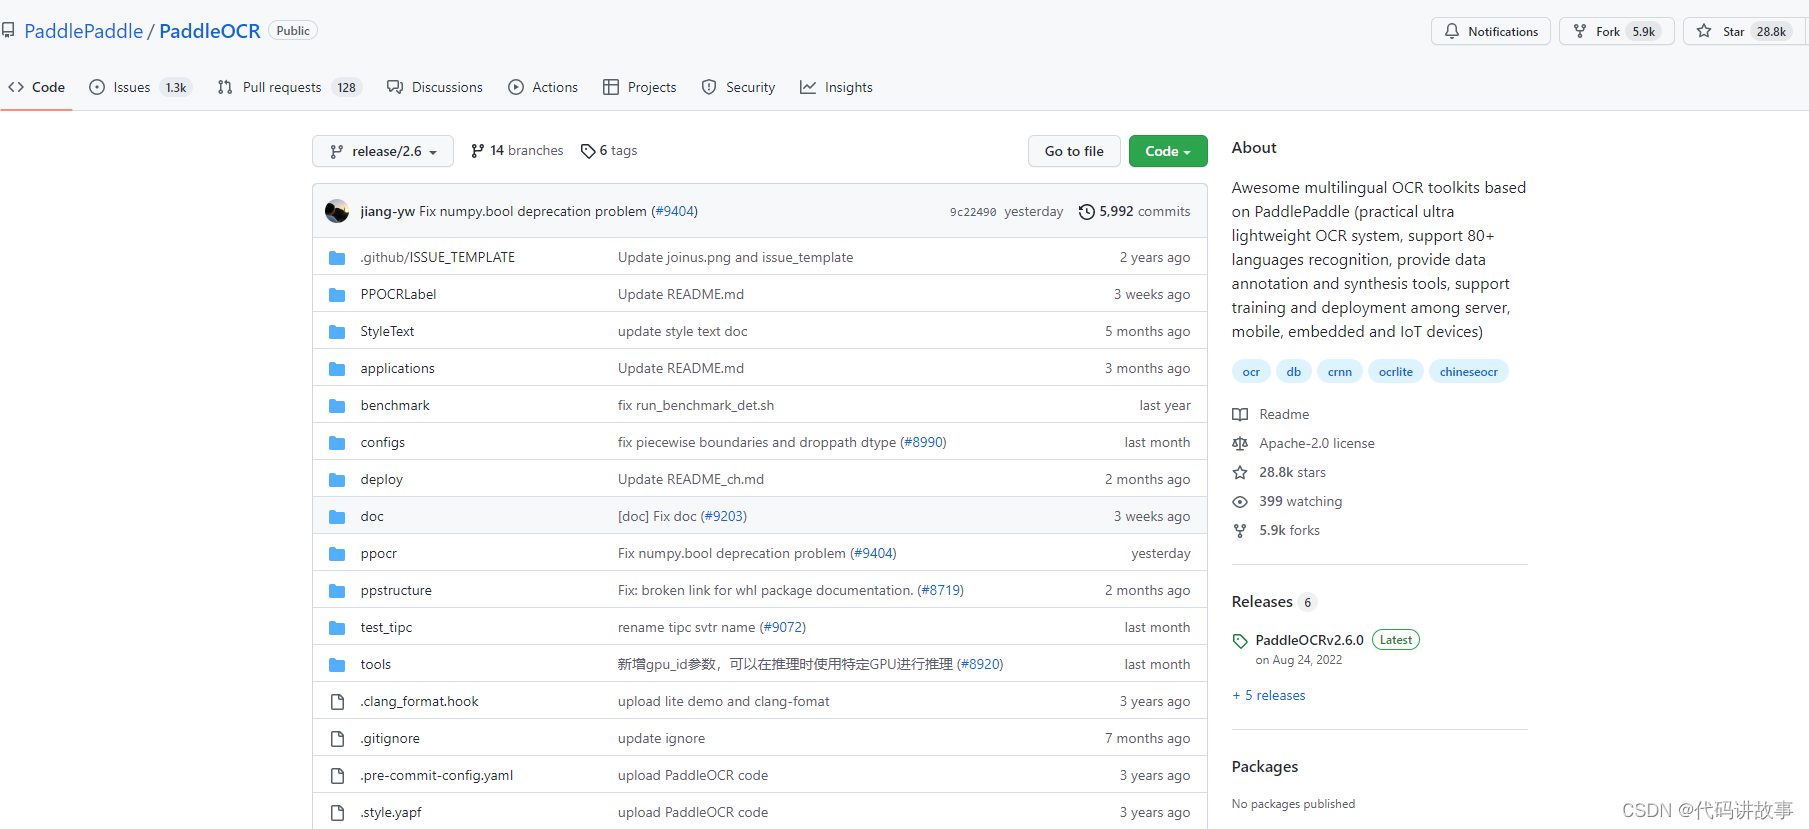
Task: Open pull request #9203 in doc row
Action: click(x=724, y=516)
